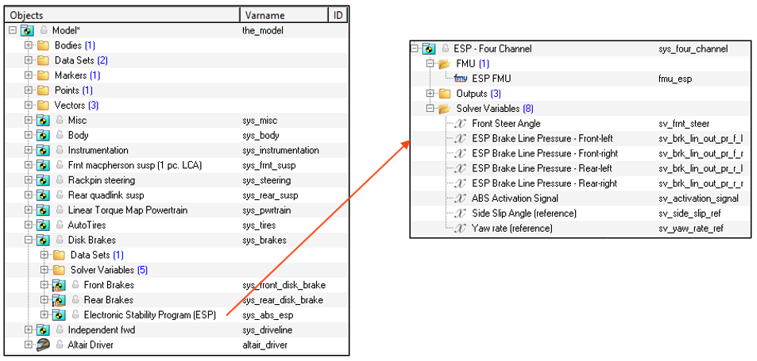Image resolution: width=757 pixels, height=361 pixels.
Task: Expand the Outputs (3) folder
Action: [430, 94]
